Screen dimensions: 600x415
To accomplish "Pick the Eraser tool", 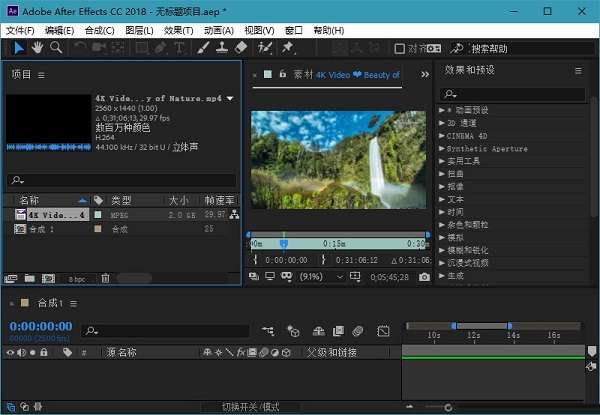I will (243, 47).
